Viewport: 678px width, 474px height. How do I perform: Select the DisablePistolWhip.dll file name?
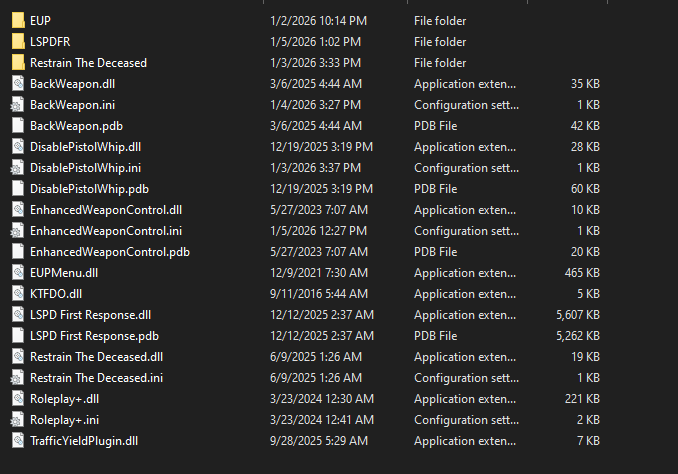[x=85, y=146]
